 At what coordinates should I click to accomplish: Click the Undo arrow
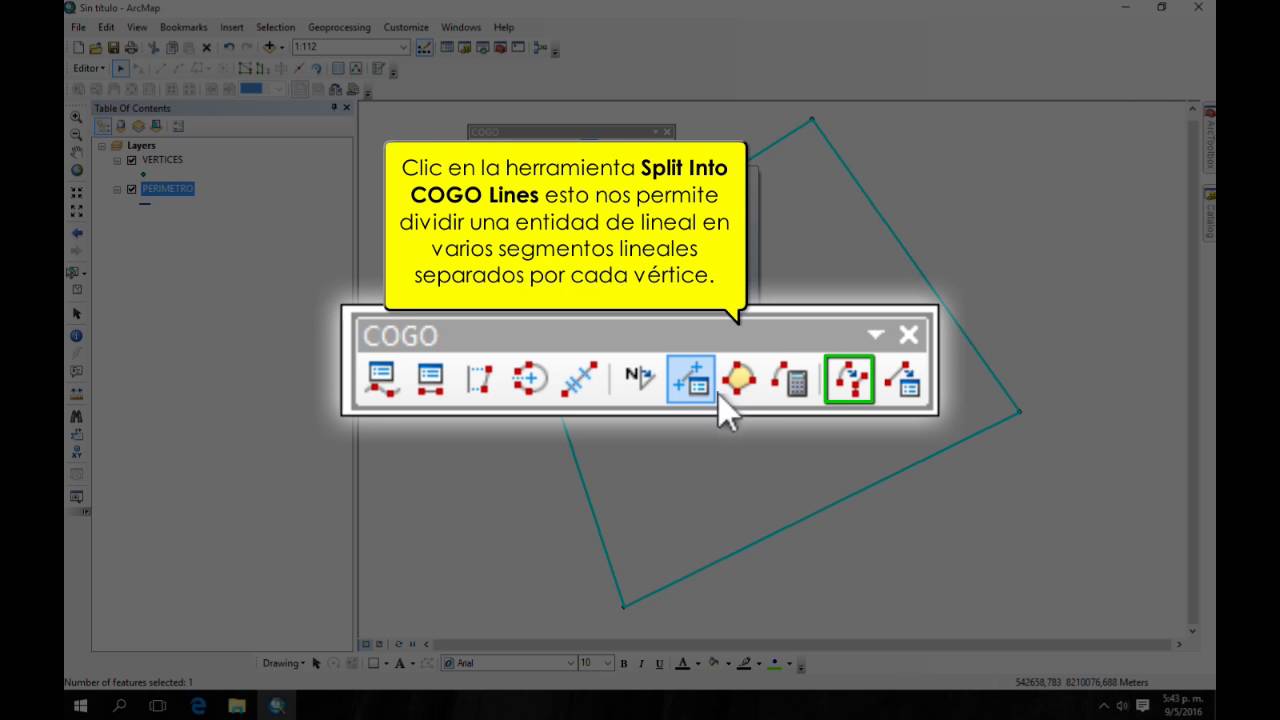coord(229,47)
